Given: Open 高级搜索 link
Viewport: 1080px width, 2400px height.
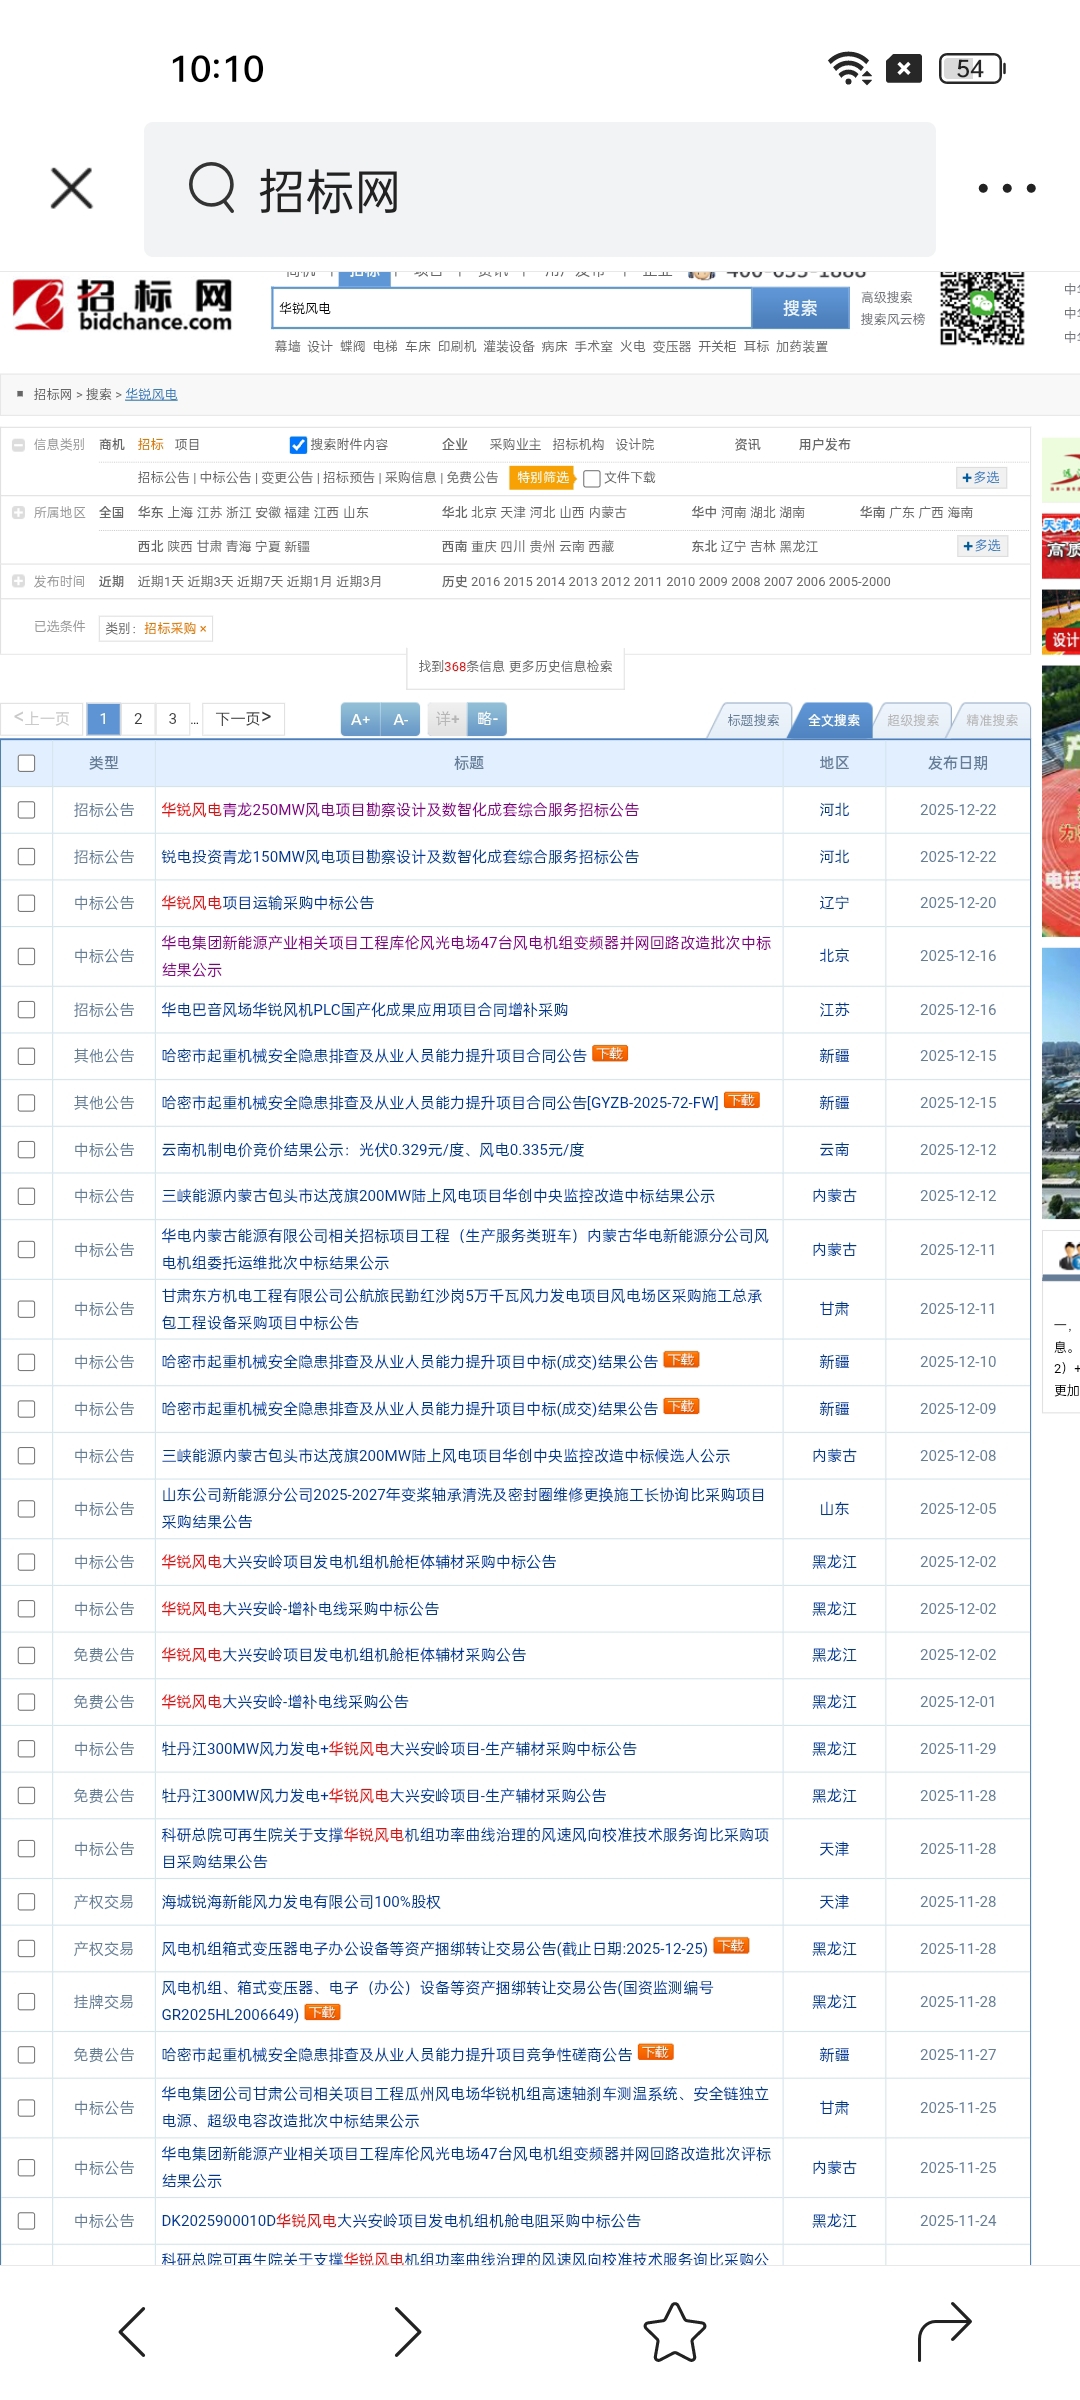Looking at the screenshot, I should click(887, 298).
